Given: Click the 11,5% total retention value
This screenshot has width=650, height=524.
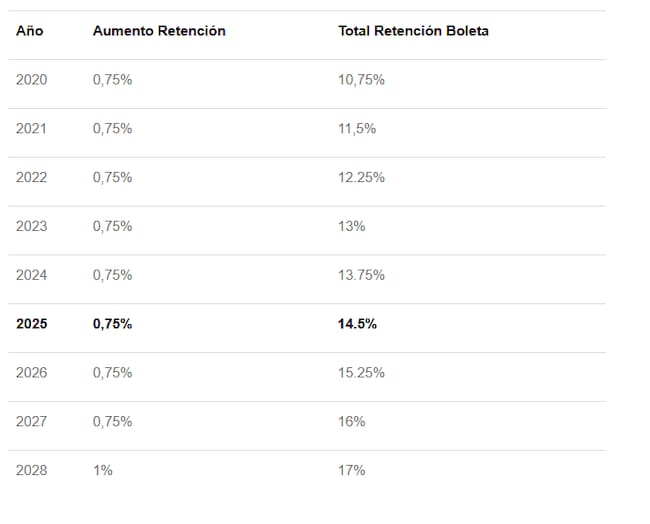Looking at the screenshot, I should click(x=355, y=129).
